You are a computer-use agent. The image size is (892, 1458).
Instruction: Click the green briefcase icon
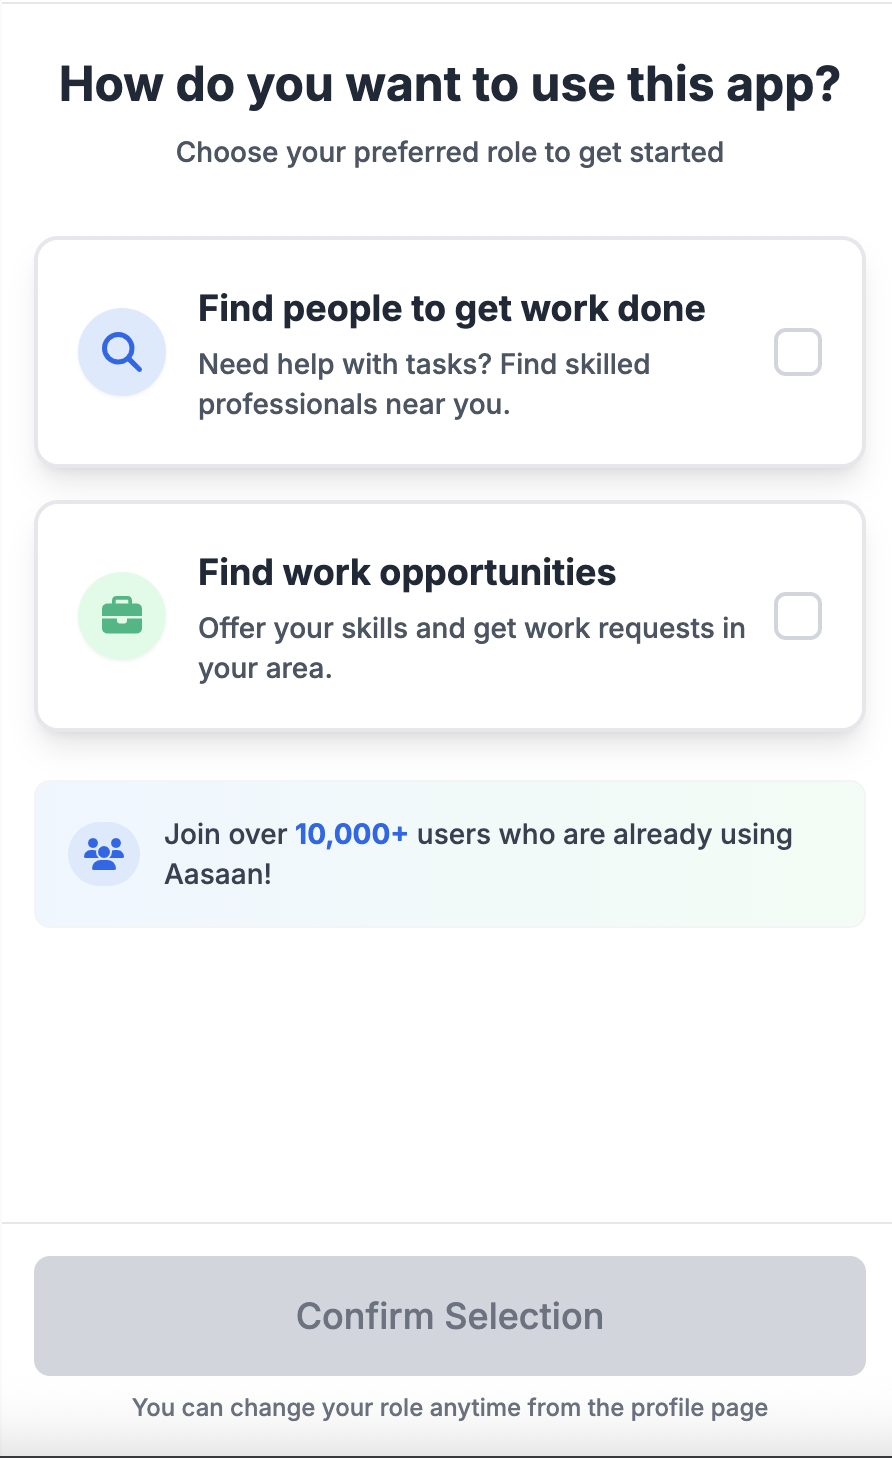coord(122,616)
